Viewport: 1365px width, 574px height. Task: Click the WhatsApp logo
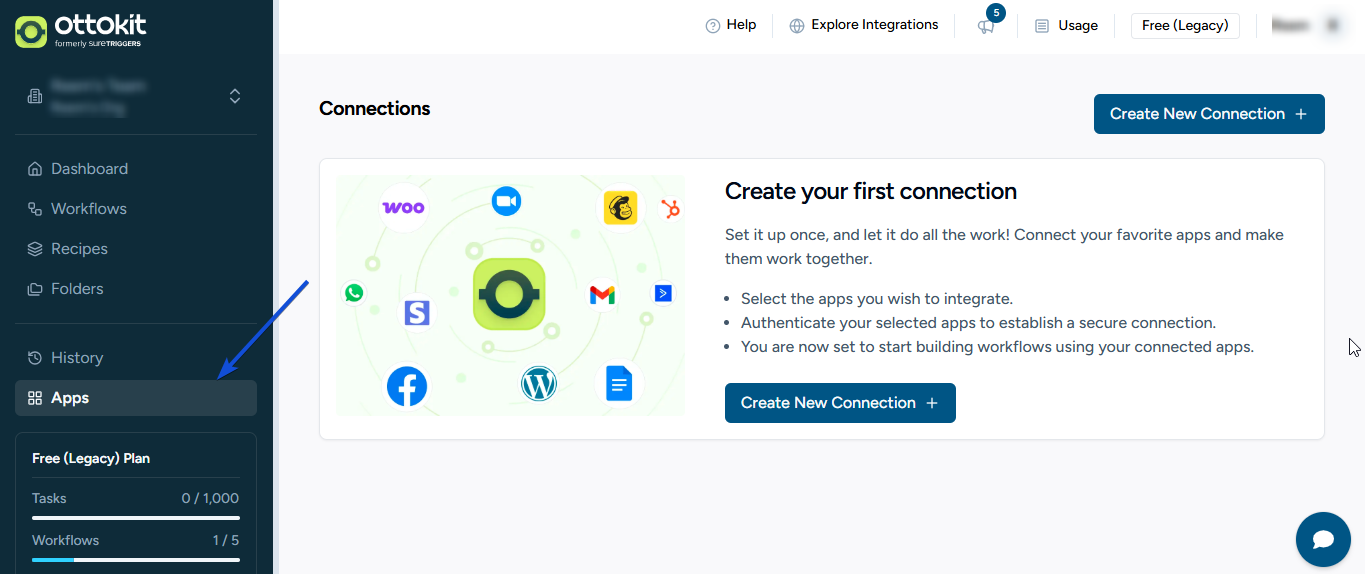coord(354,293)
